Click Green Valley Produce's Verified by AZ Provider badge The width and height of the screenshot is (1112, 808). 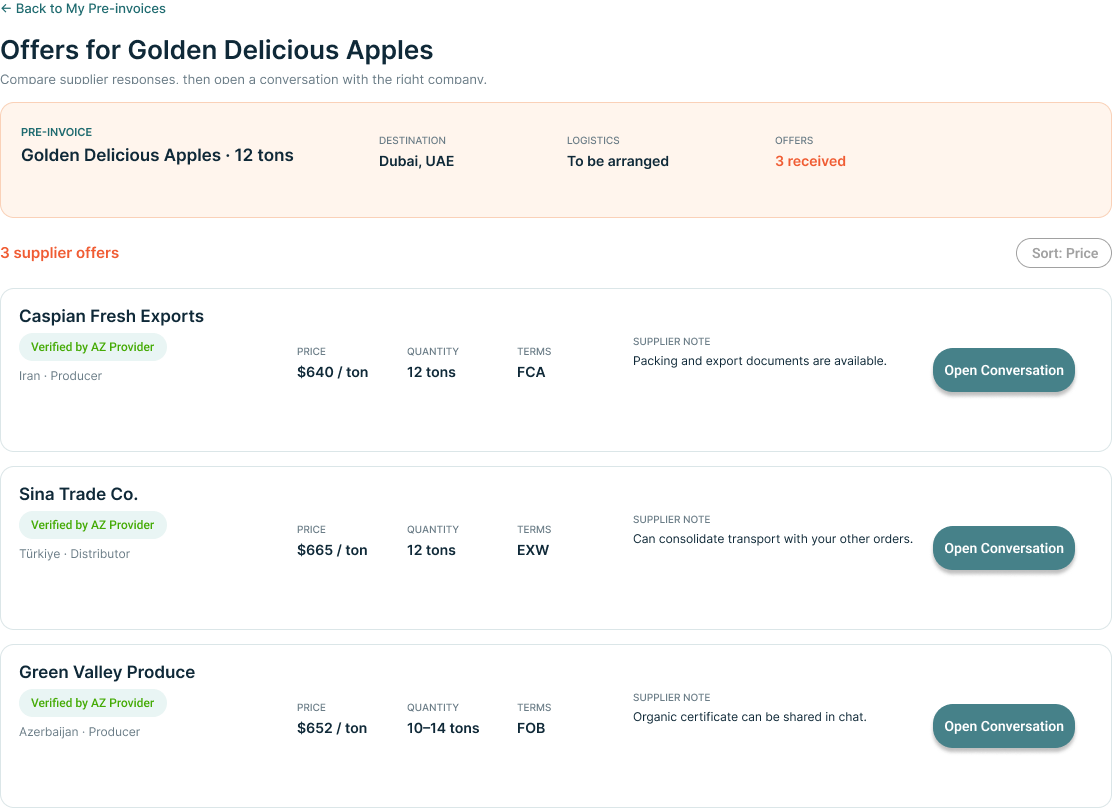(x=93, y=703)
